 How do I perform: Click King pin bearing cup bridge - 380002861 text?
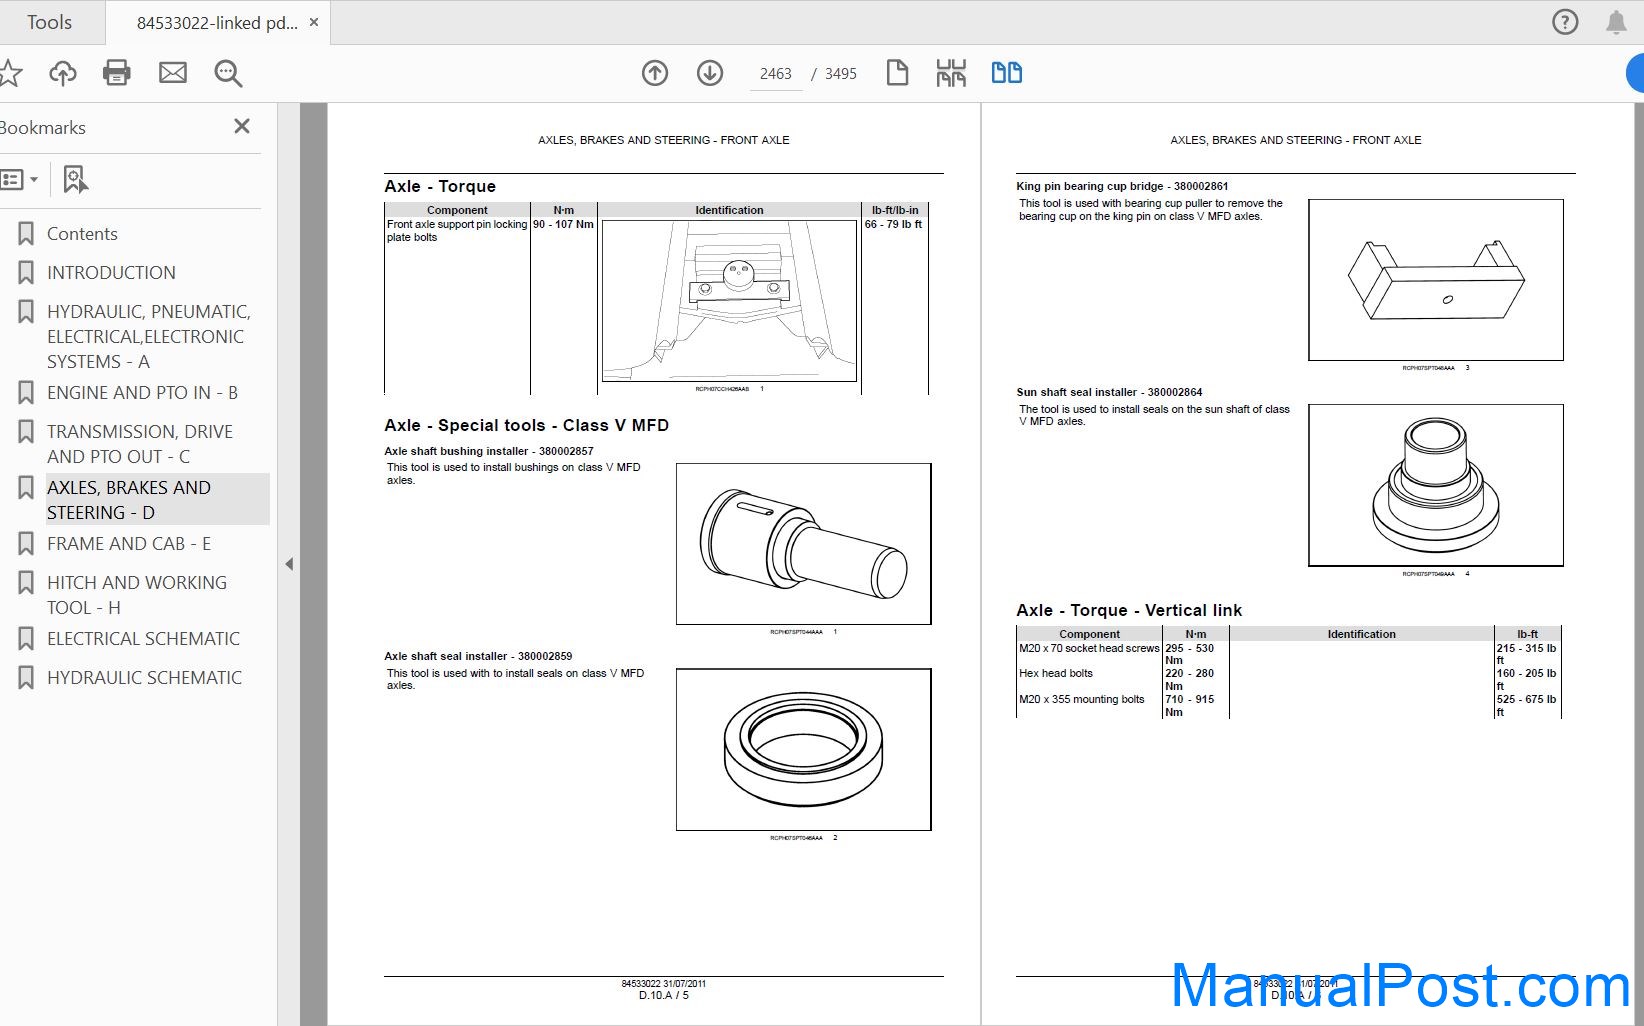(x=1122, y=186)
